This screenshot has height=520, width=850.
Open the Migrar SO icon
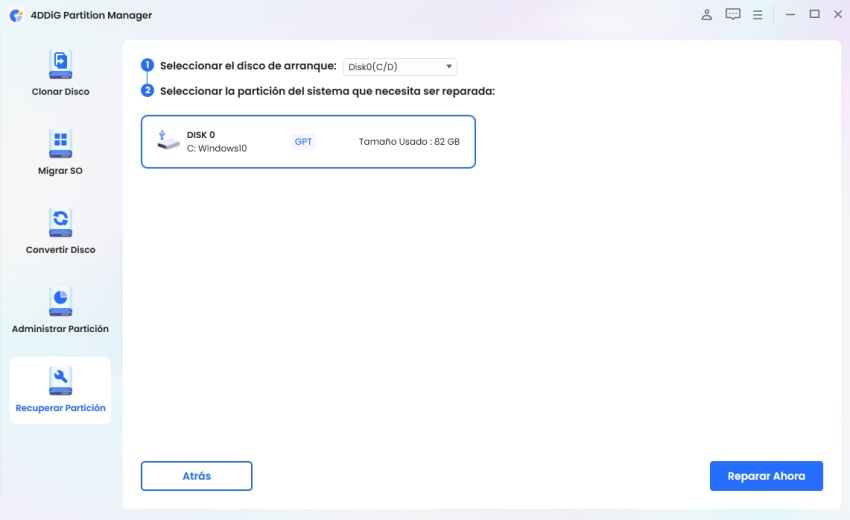point(60,144)
